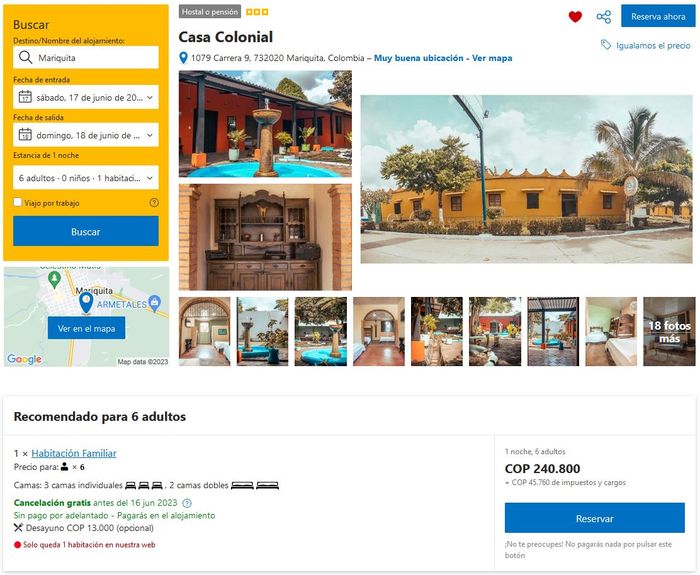Click the blue Reservar button
The height and width of the screenshot is (575, 700).
pyautogui.click(x=595, y=518)
